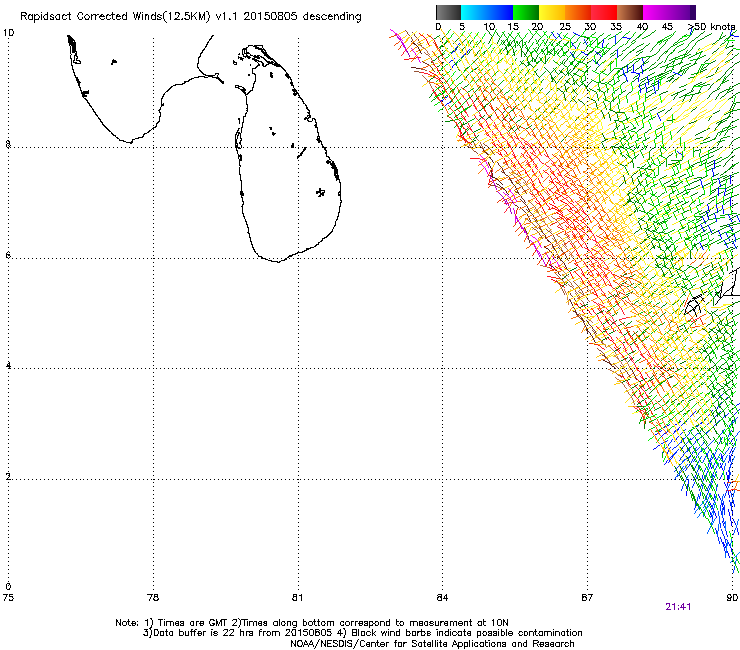Click the longitude label 87
740x650 pixels.
pyautogui.click(x=587, y=598)
